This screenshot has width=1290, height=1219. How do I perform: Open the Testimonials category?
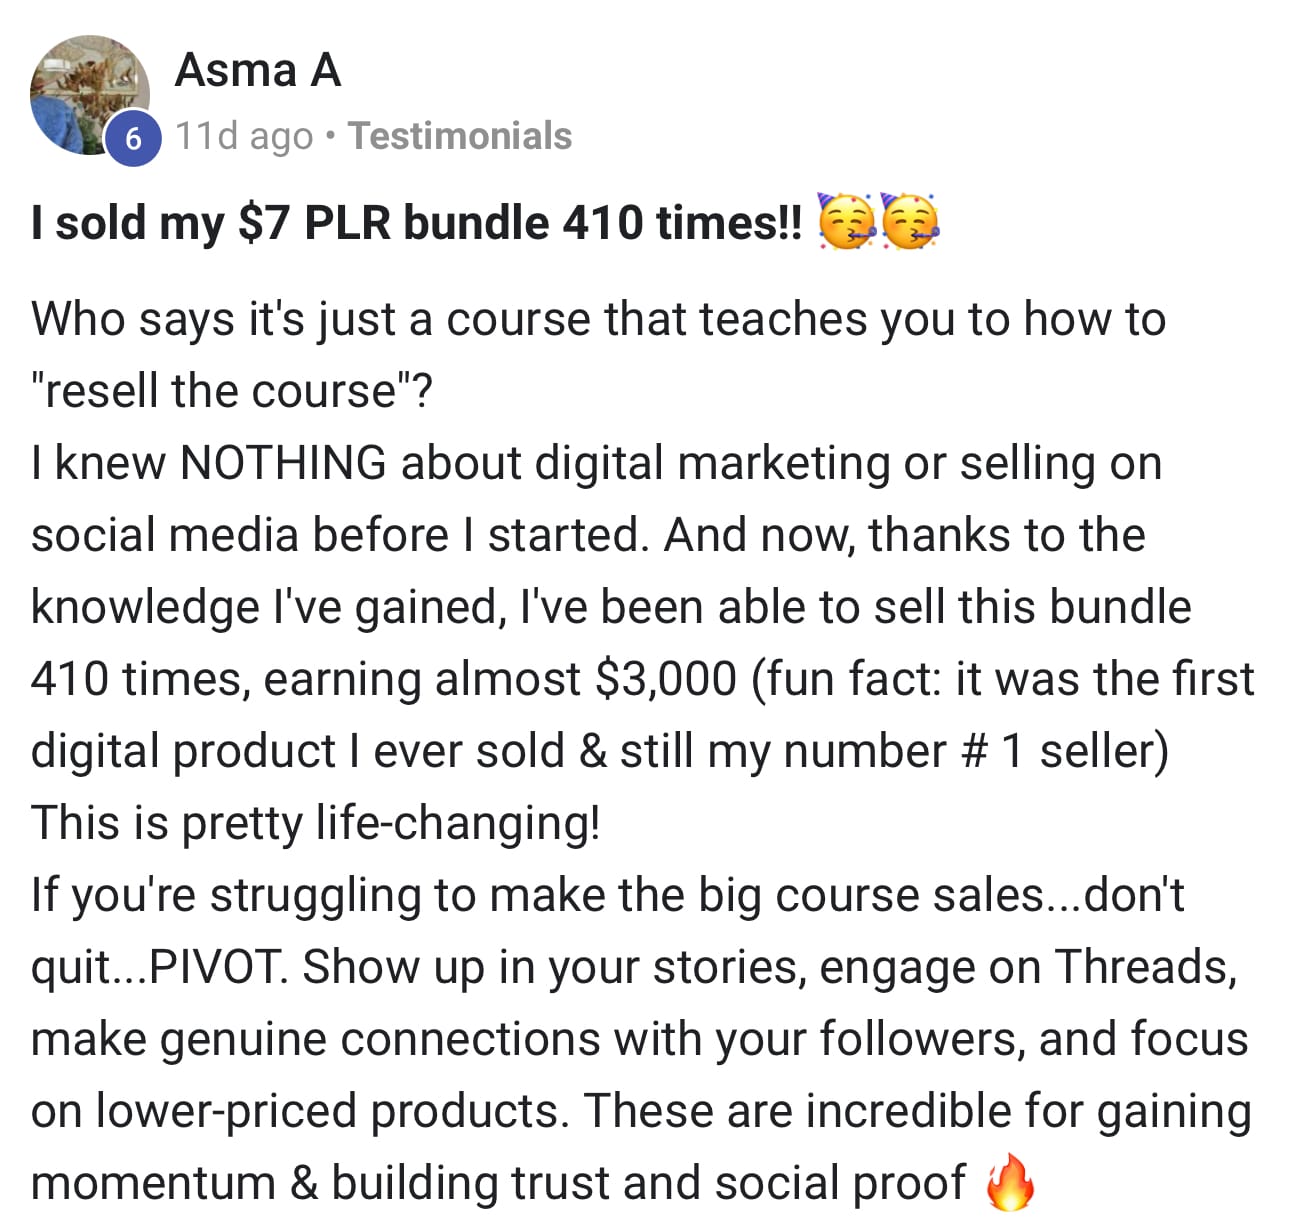[460, 136]
